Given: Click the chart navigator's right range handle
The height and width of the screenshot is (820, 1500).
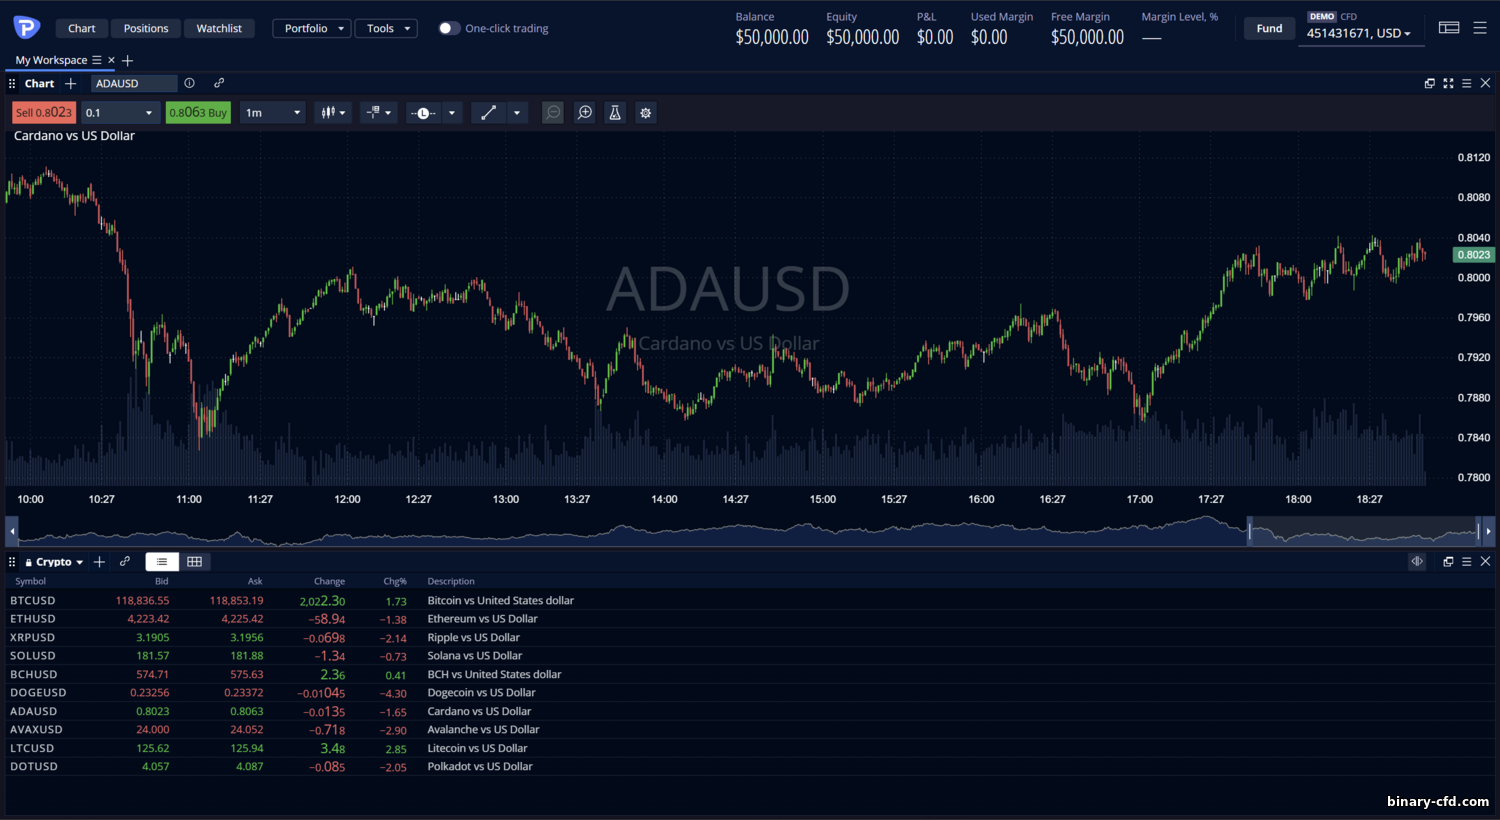Looking at the screenshot, I should pos(1478,531).
